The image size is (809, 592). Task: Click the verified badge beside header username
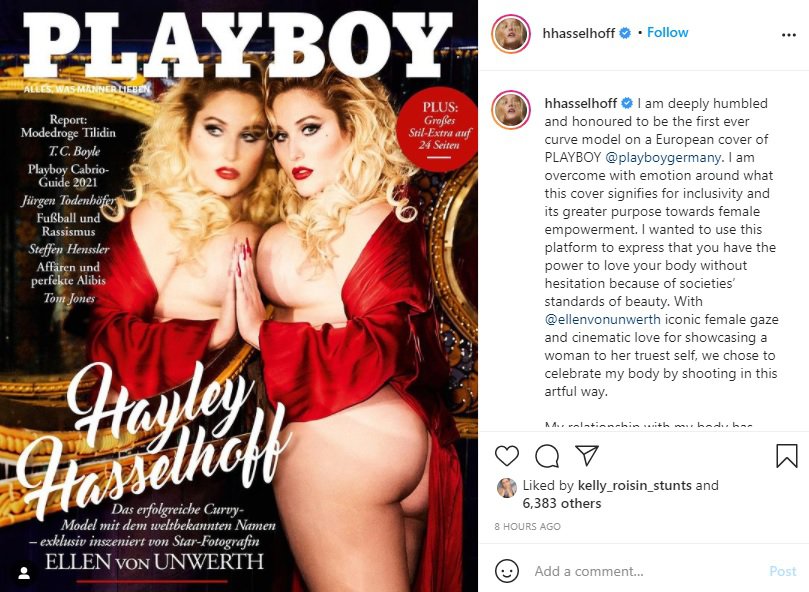point(625,33)
